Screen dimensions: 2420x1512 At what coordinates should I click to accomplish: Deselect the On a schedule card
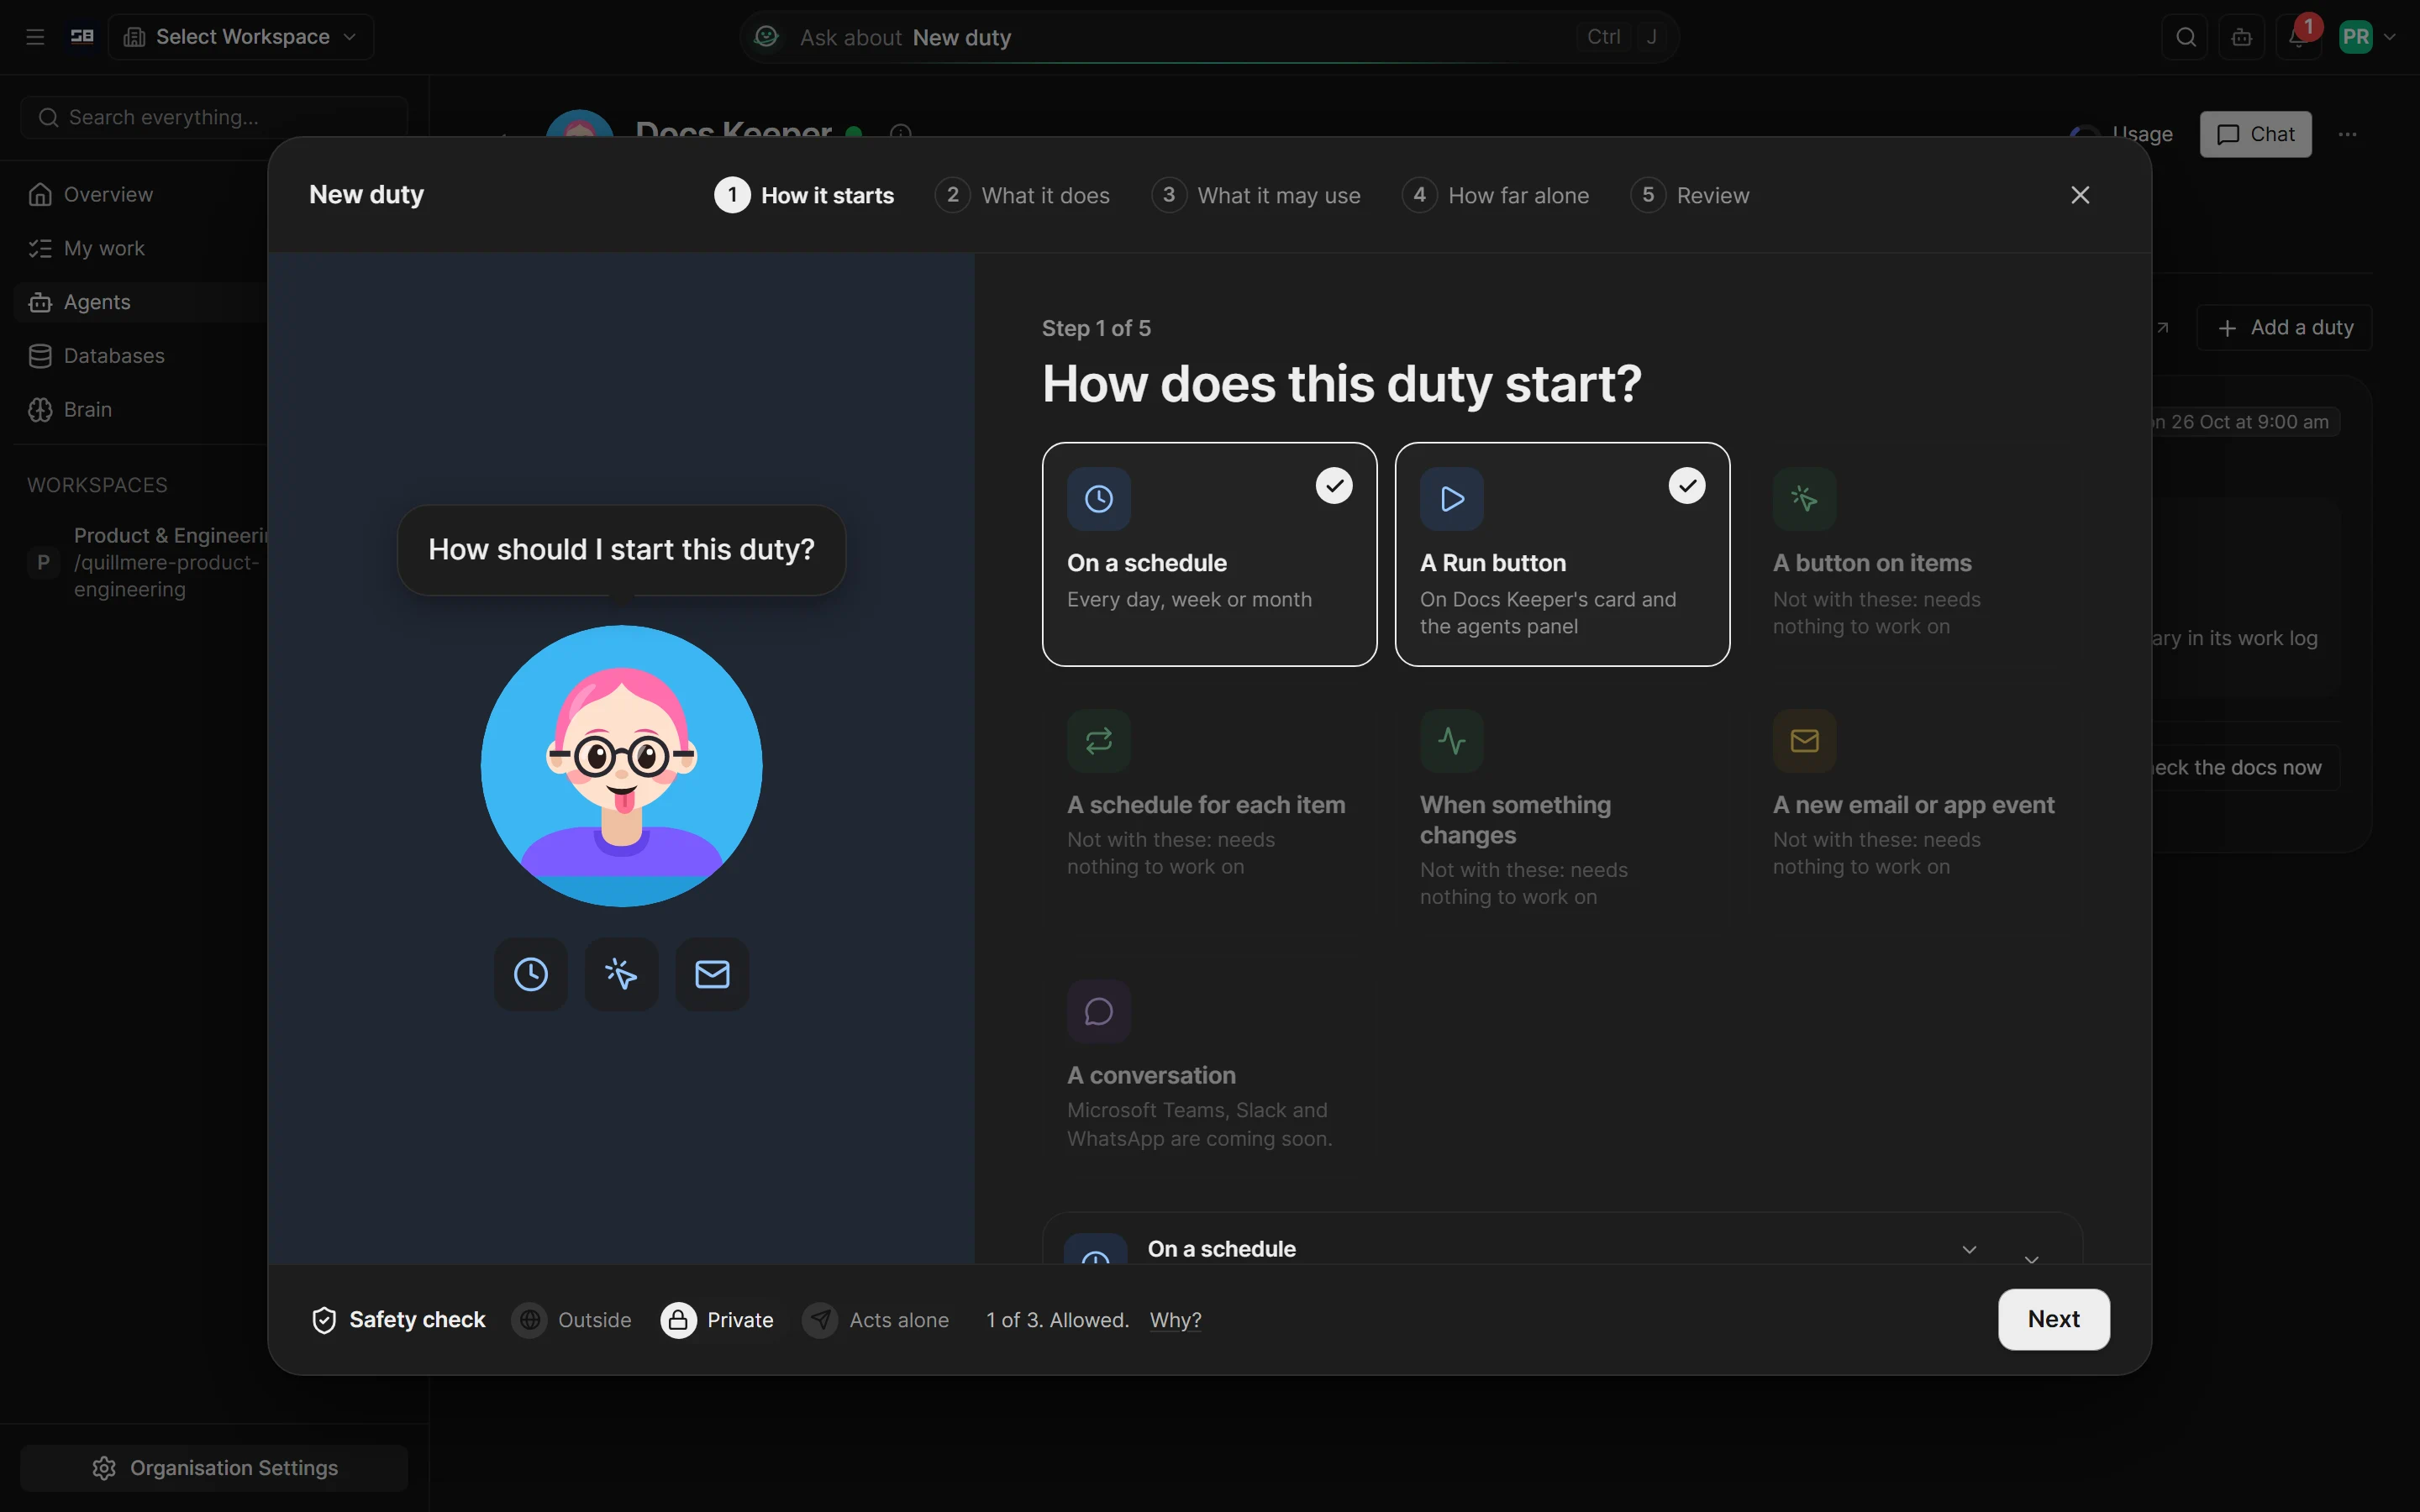1209,554
